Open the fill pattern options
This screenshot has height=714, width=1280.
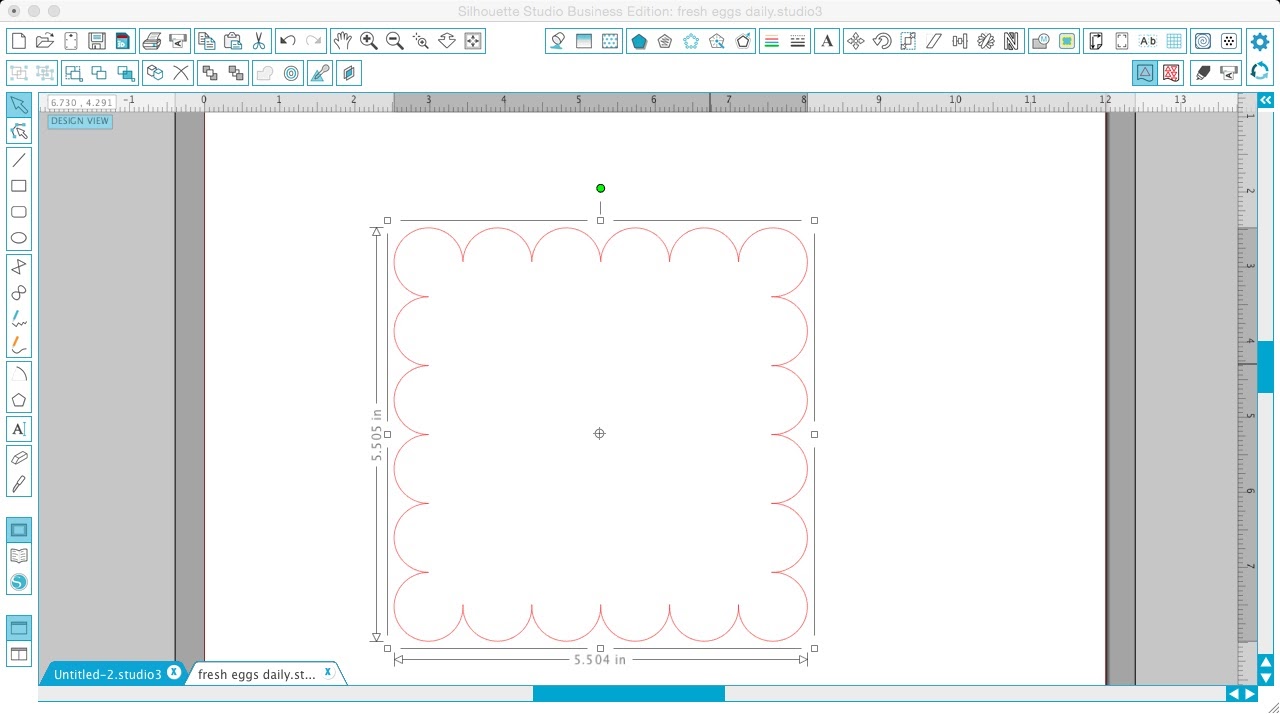[609, 41]
